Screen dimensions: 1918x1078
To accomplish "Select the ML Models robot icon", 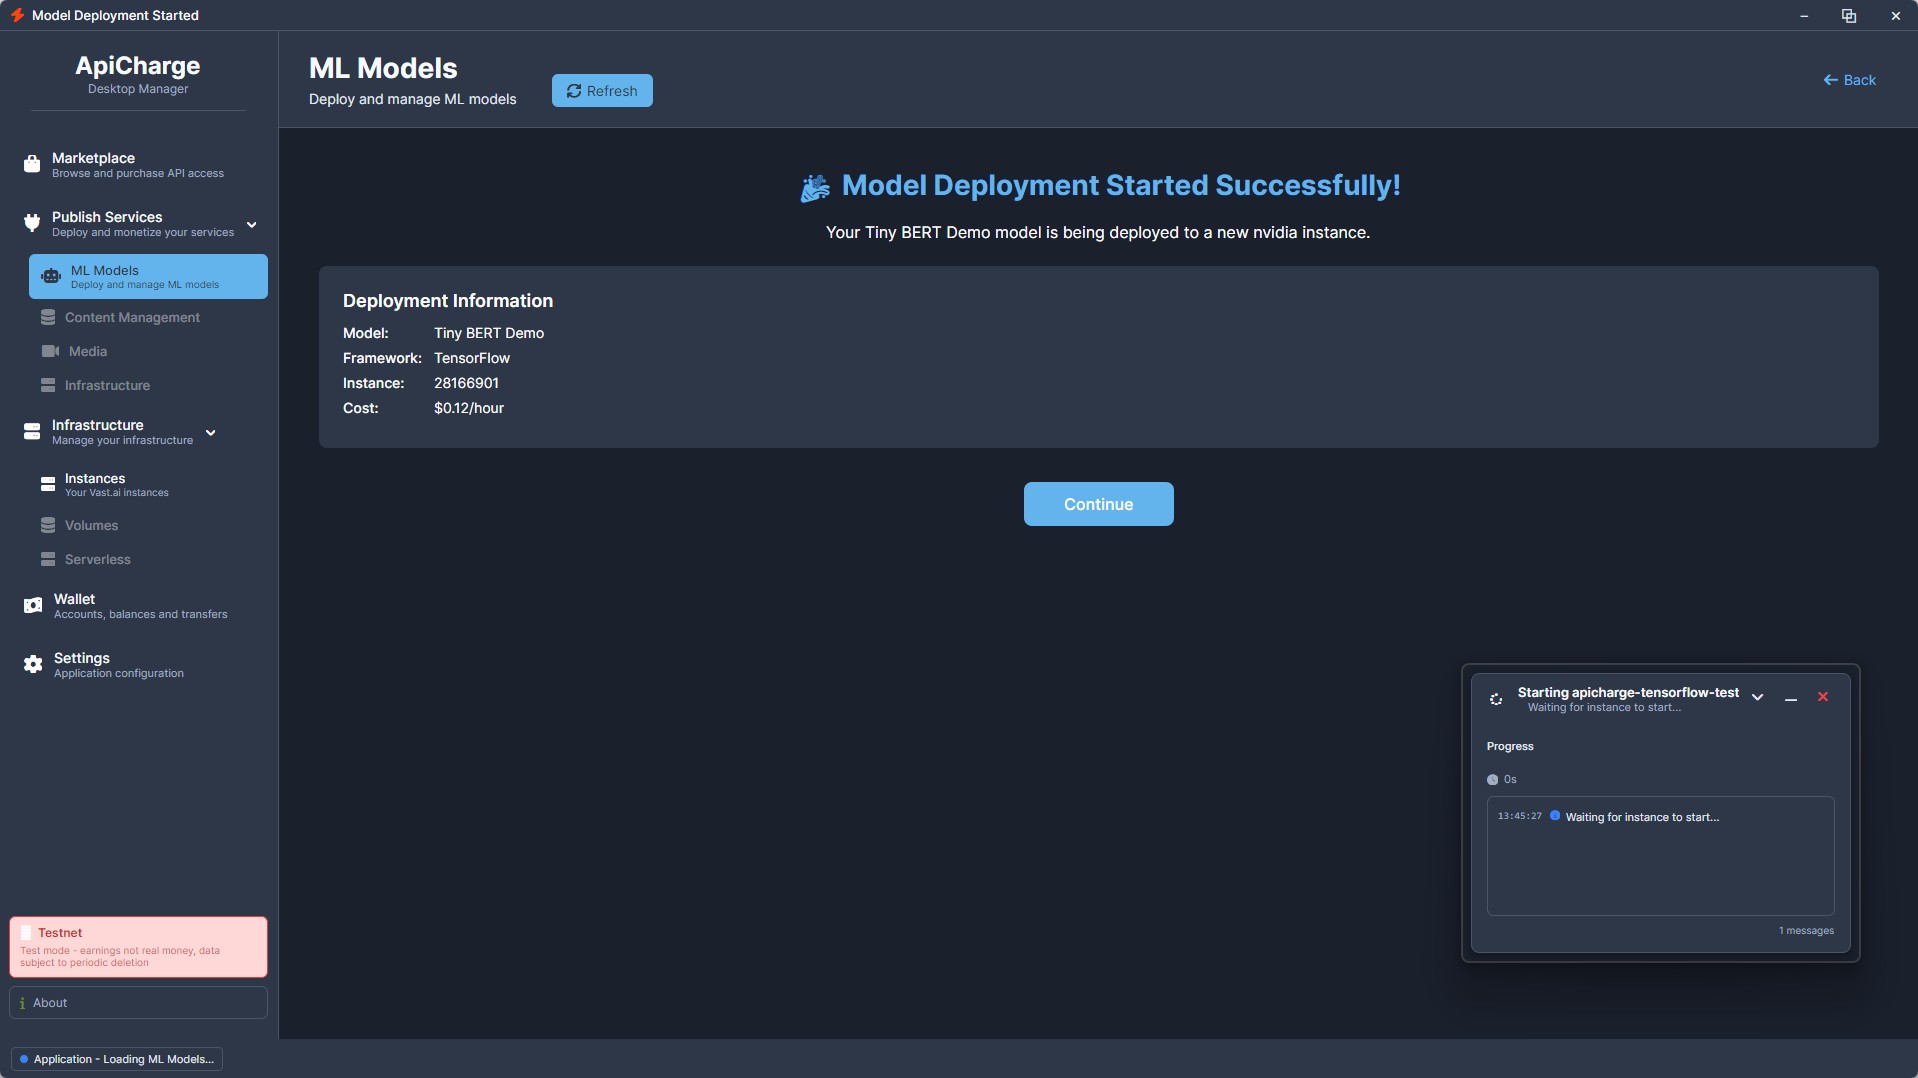I will [50, 276].
